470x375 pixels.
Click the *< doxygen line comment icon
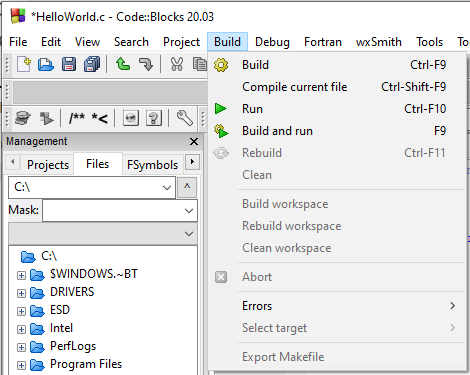pyautogui.click(x=99, y=118)
